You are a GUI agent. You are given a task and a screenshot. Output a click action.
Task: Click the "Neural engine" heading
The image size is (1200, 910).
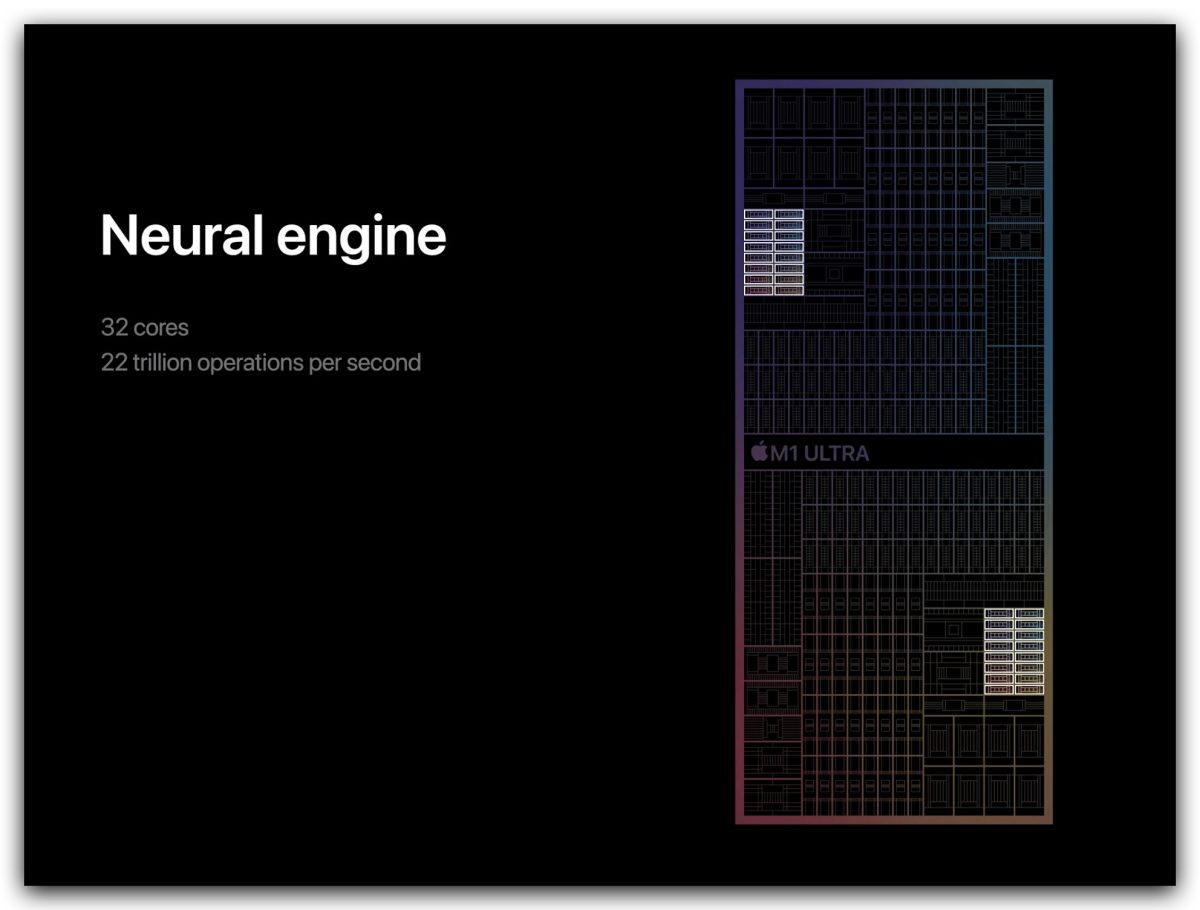[273, 236]
